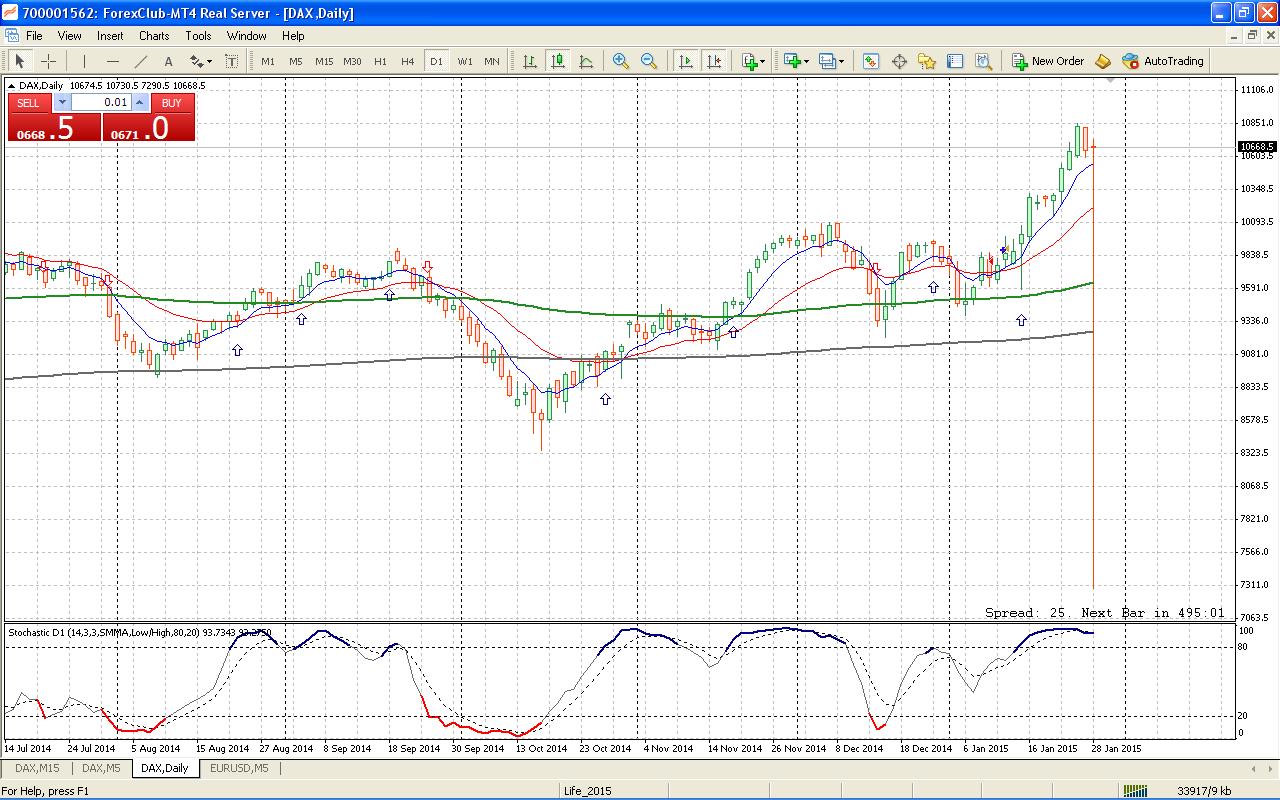The width and height of the screenshot is (1280, 800).
Task: Click the Life_2015 profile in status bar
Action: pyautogui.click(x=586, y=791)
